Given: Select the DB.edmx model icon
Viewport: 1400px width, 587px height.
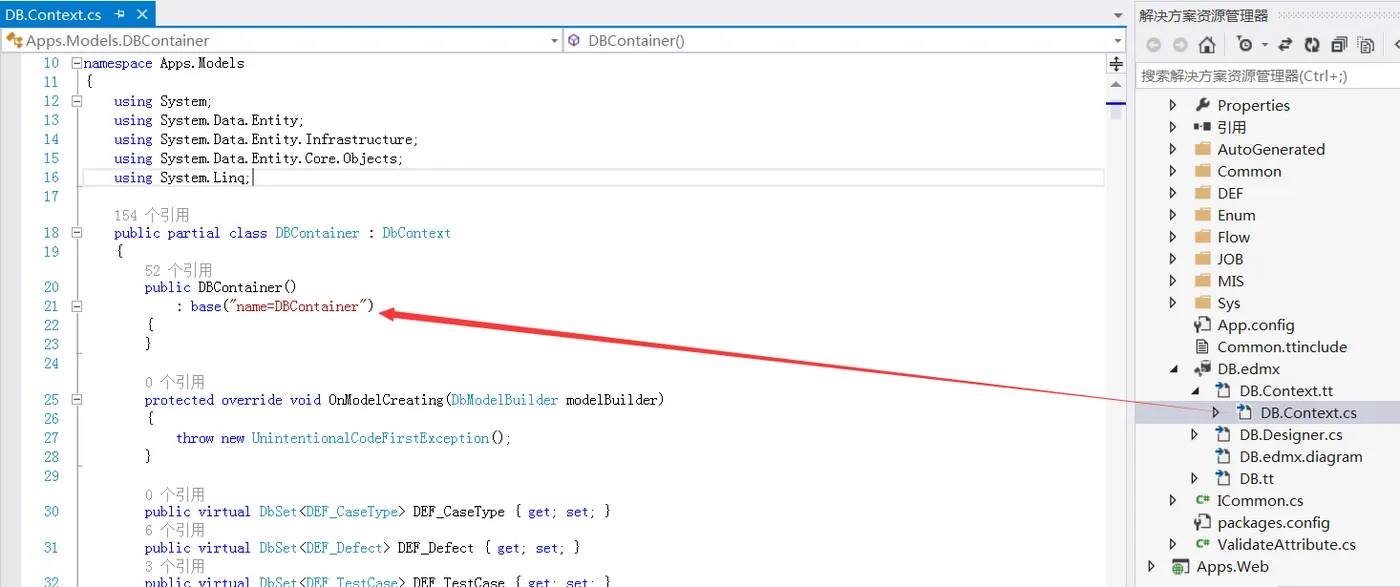Looking at the screenshot, I should click(1203, 369).
